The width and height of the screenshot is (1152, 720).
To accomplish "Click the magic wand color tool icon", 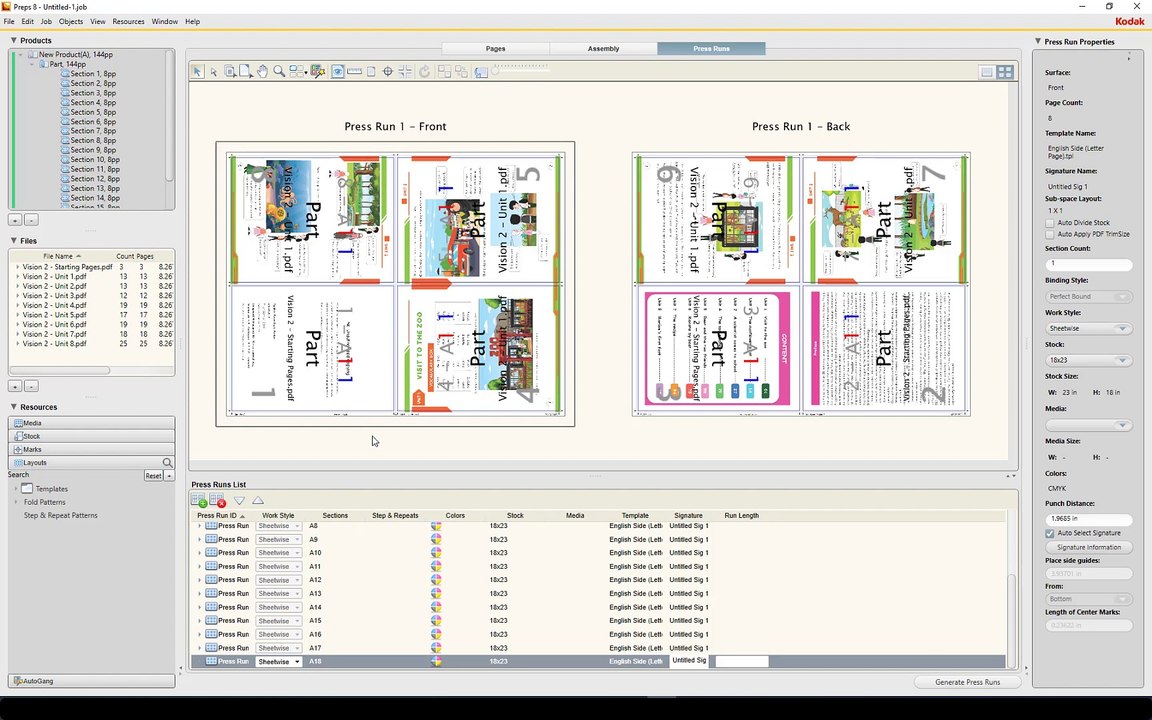I will tap(317, 71).
